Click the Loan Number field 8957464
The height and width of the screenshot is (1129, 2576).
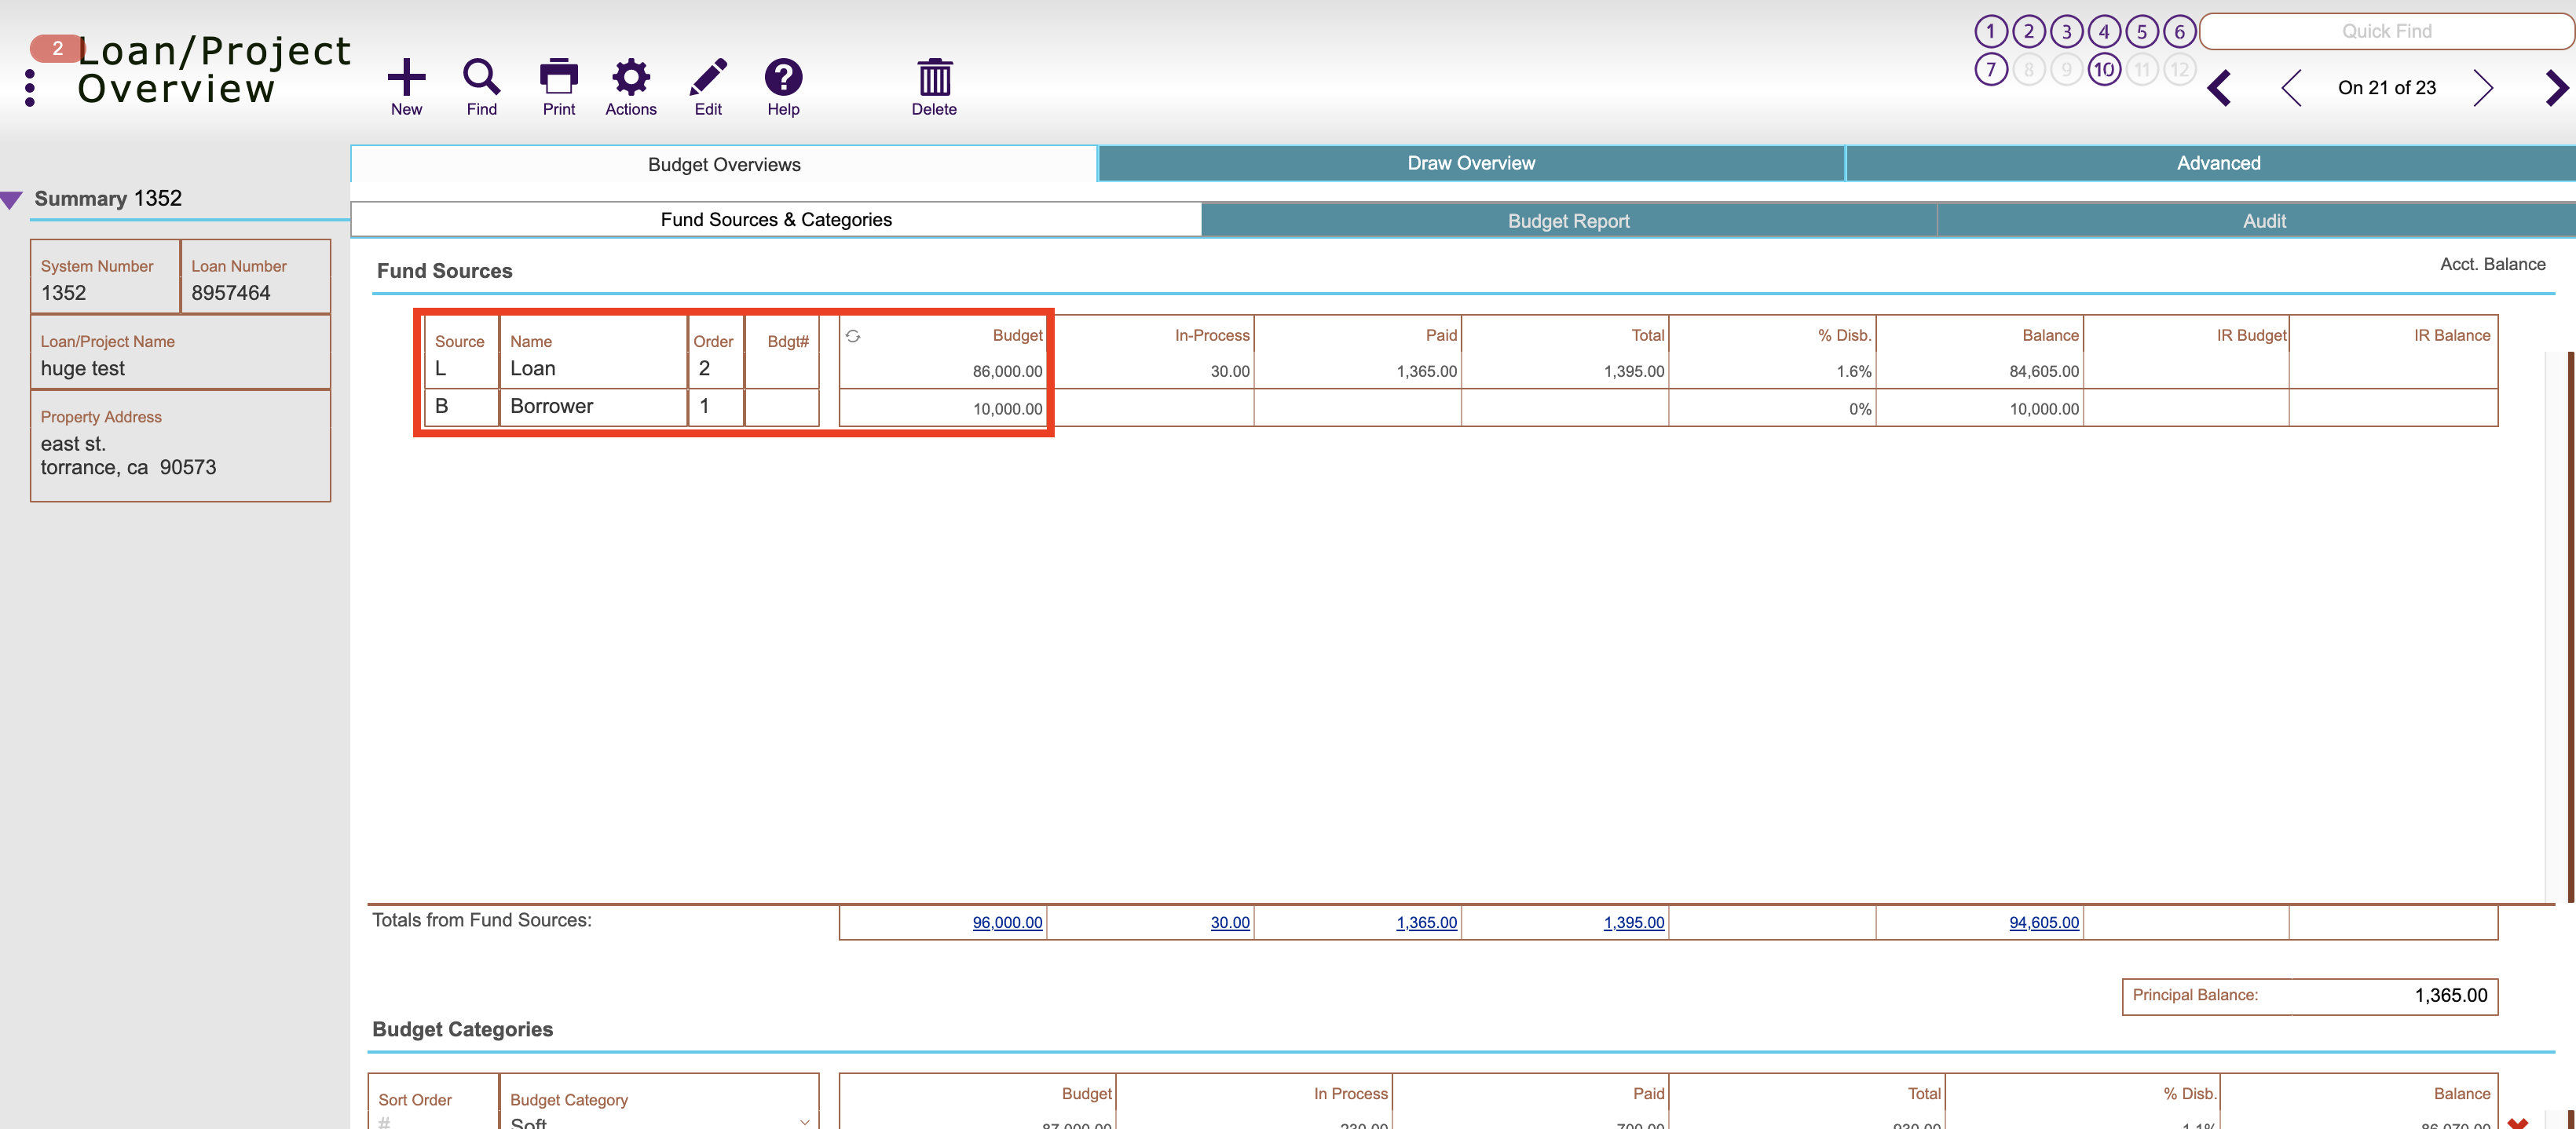[255, 277]
